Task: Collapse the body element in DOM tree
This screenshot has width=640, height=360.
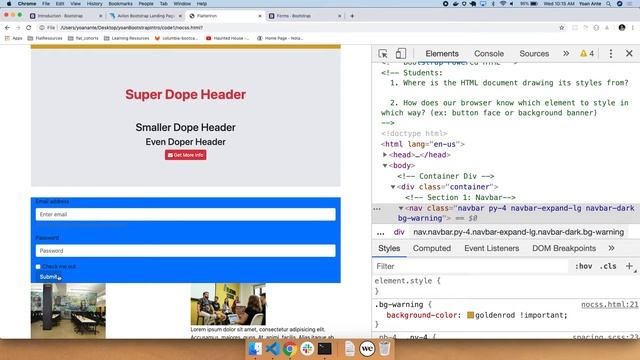Action: [384, 165]
